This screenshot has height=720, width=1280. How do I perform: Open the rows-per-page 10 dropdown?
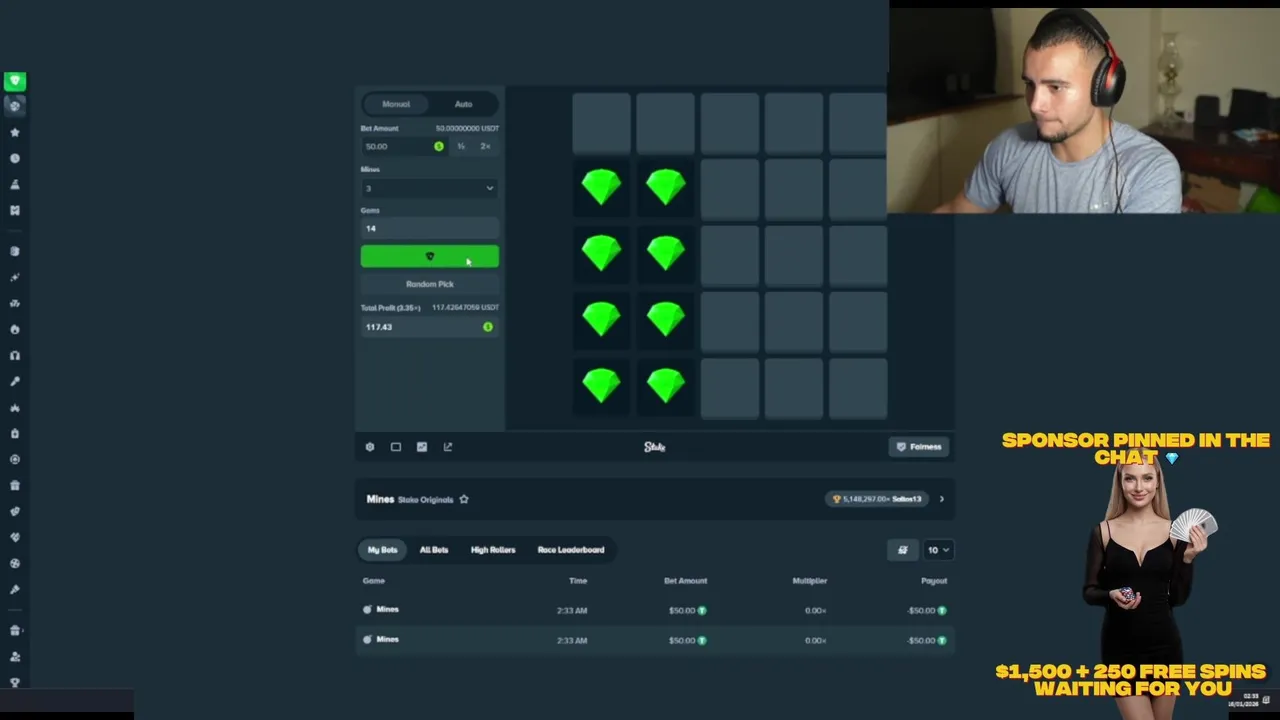click(x=938, y=550)
